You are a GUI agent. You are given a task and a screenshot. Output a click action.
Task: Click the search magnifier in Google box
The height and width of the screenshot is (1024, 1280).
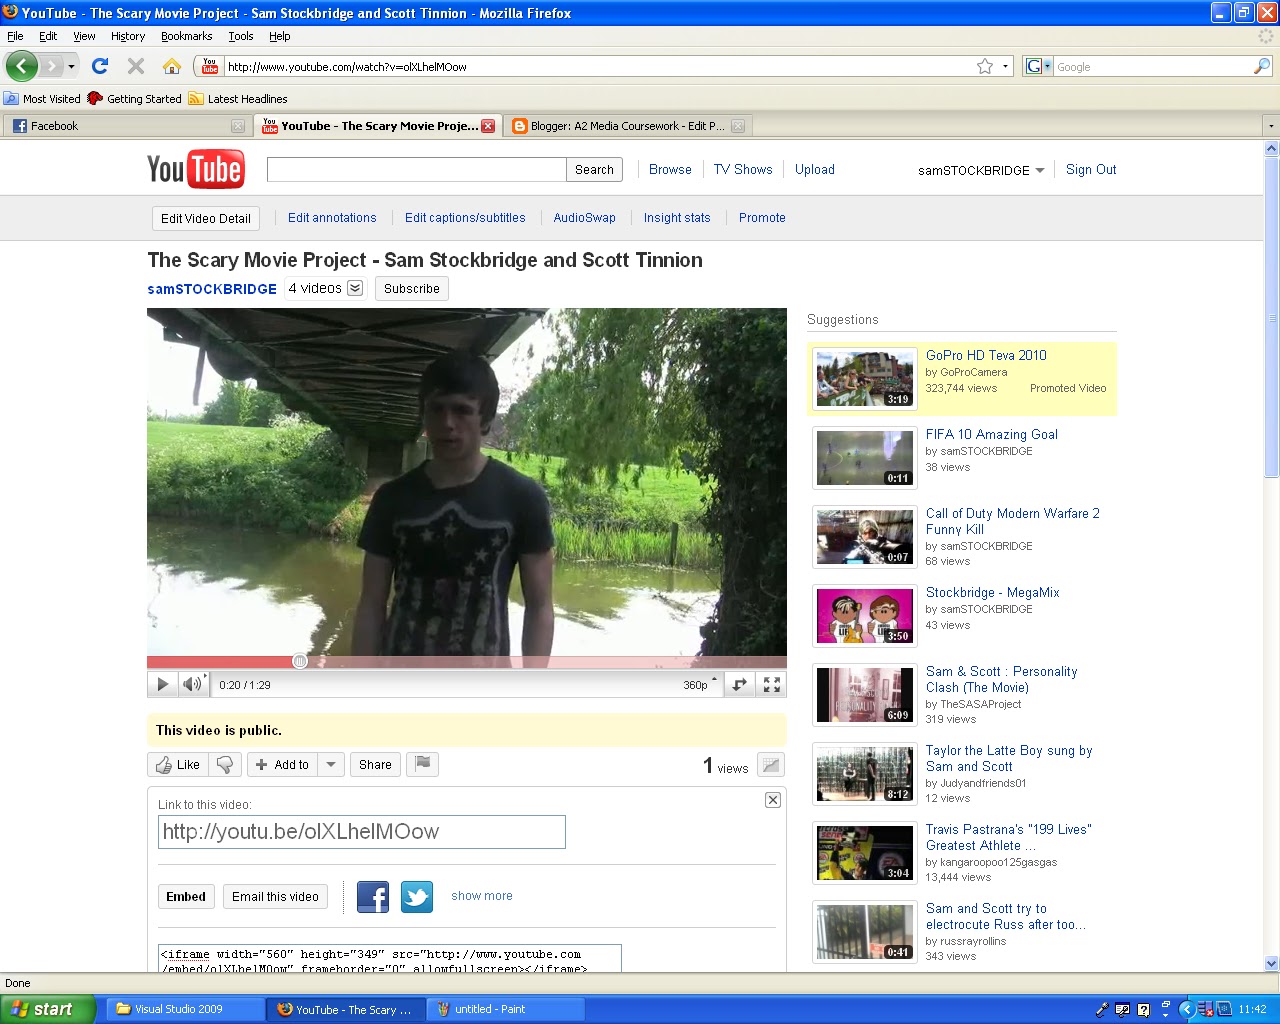pos(1262,66)
